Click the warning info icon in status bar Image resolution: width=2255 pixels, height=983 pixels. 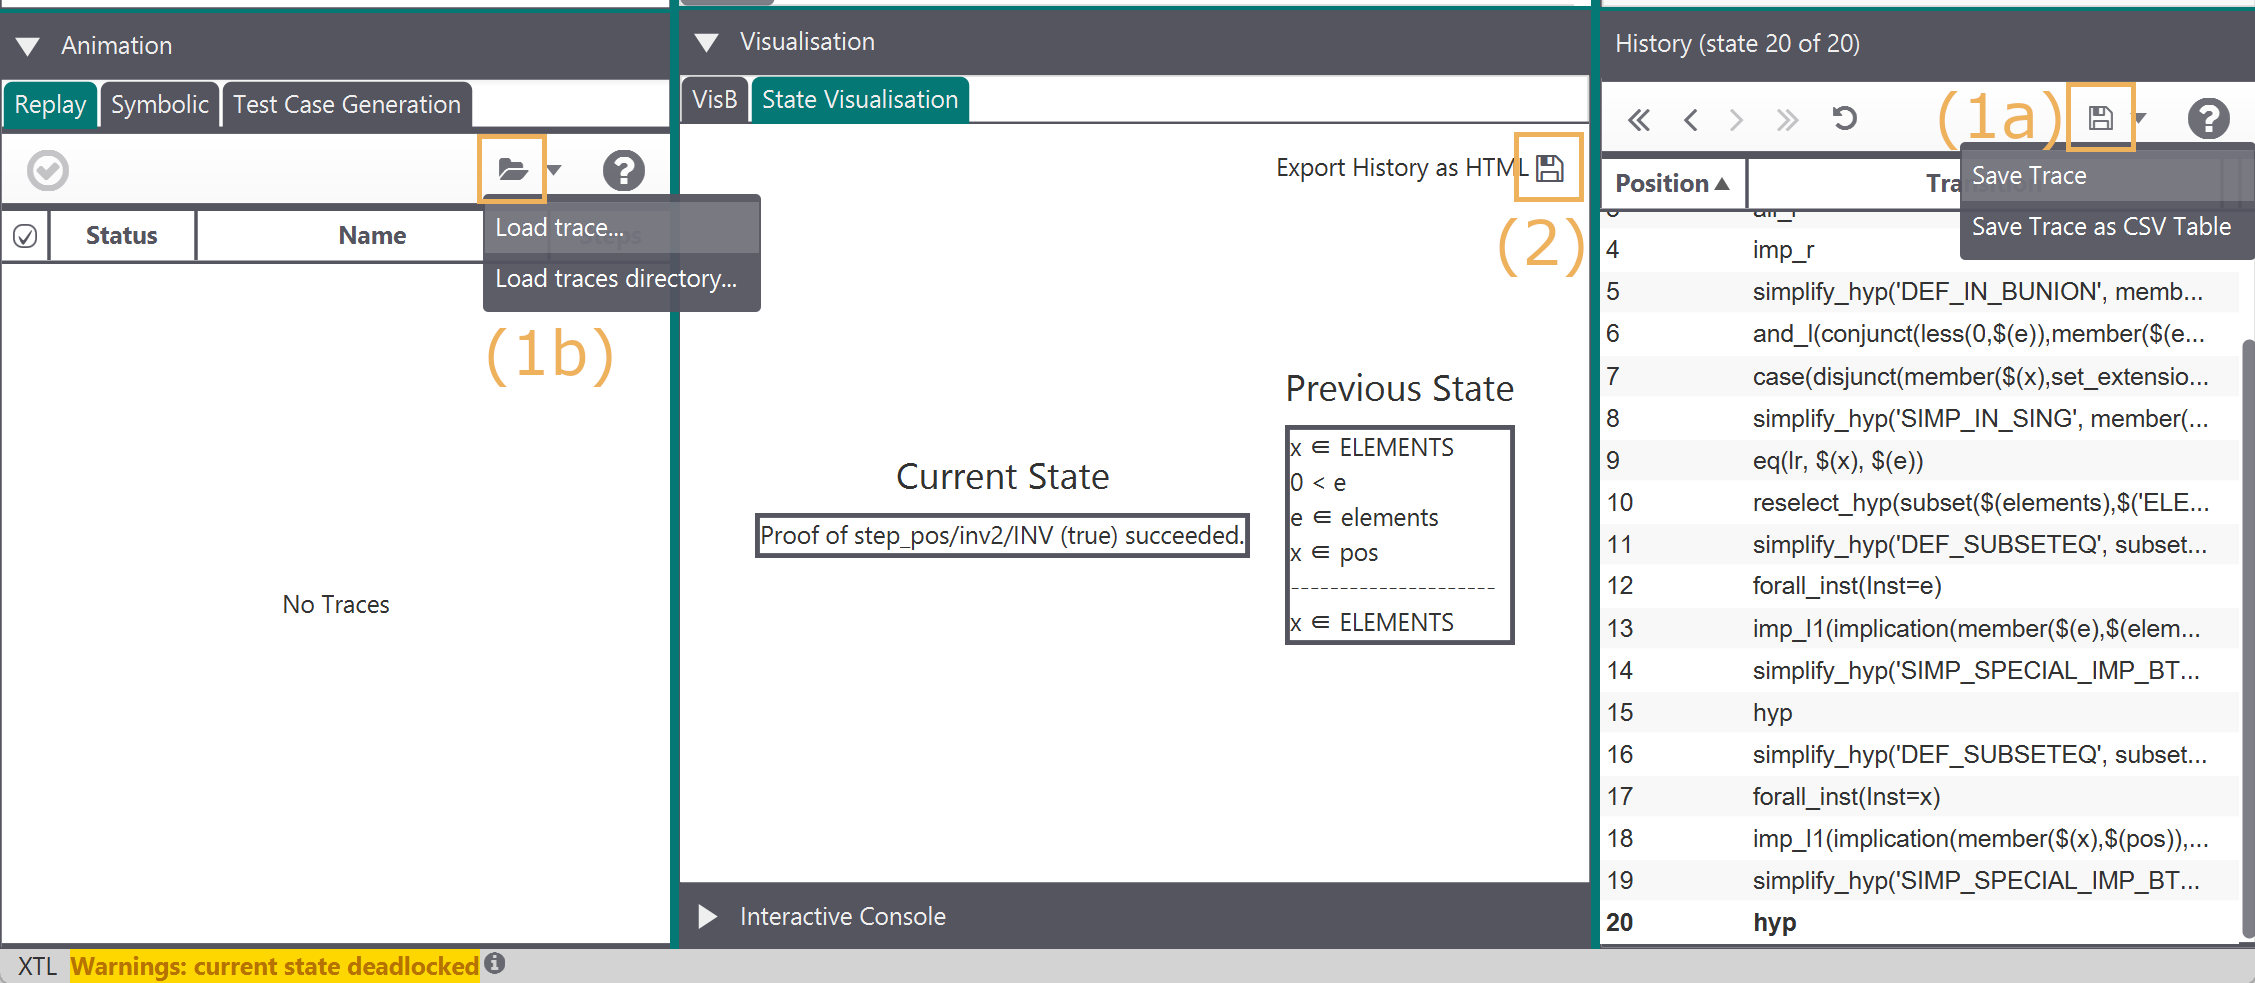(495, 963)
